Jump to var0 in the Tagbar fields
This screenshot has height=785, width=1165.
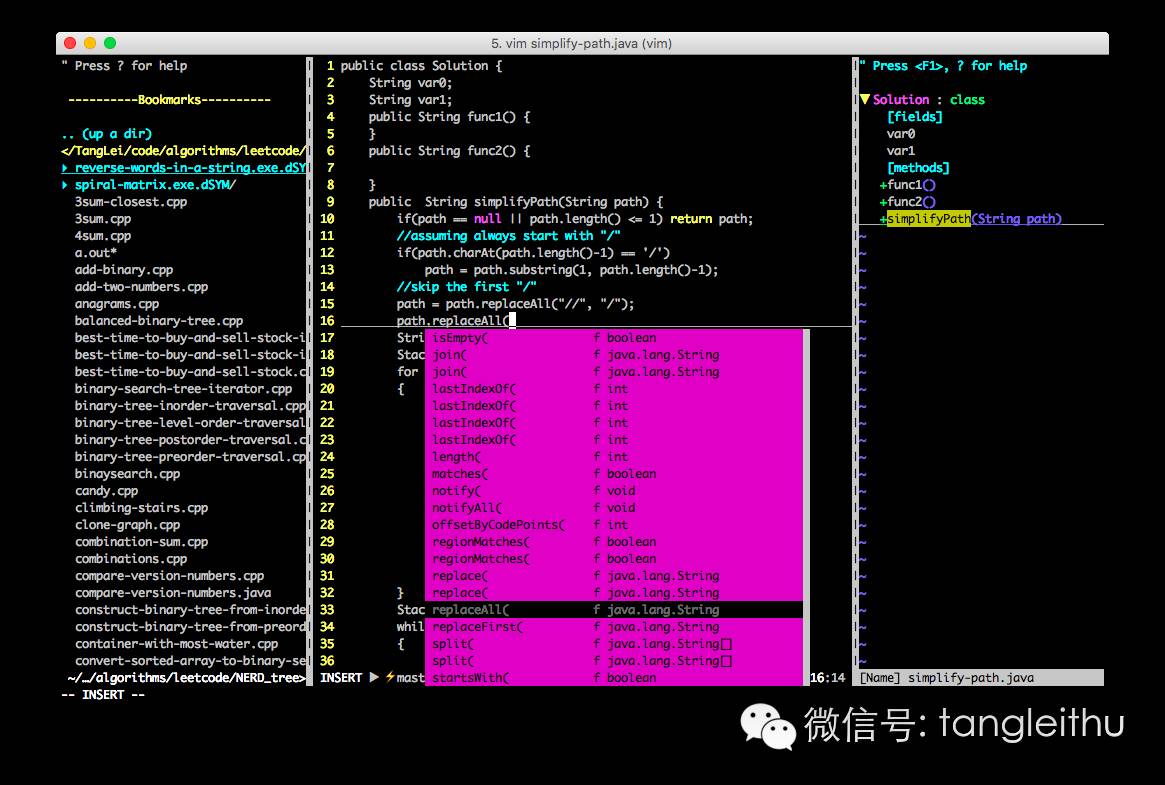pos(900,134)
